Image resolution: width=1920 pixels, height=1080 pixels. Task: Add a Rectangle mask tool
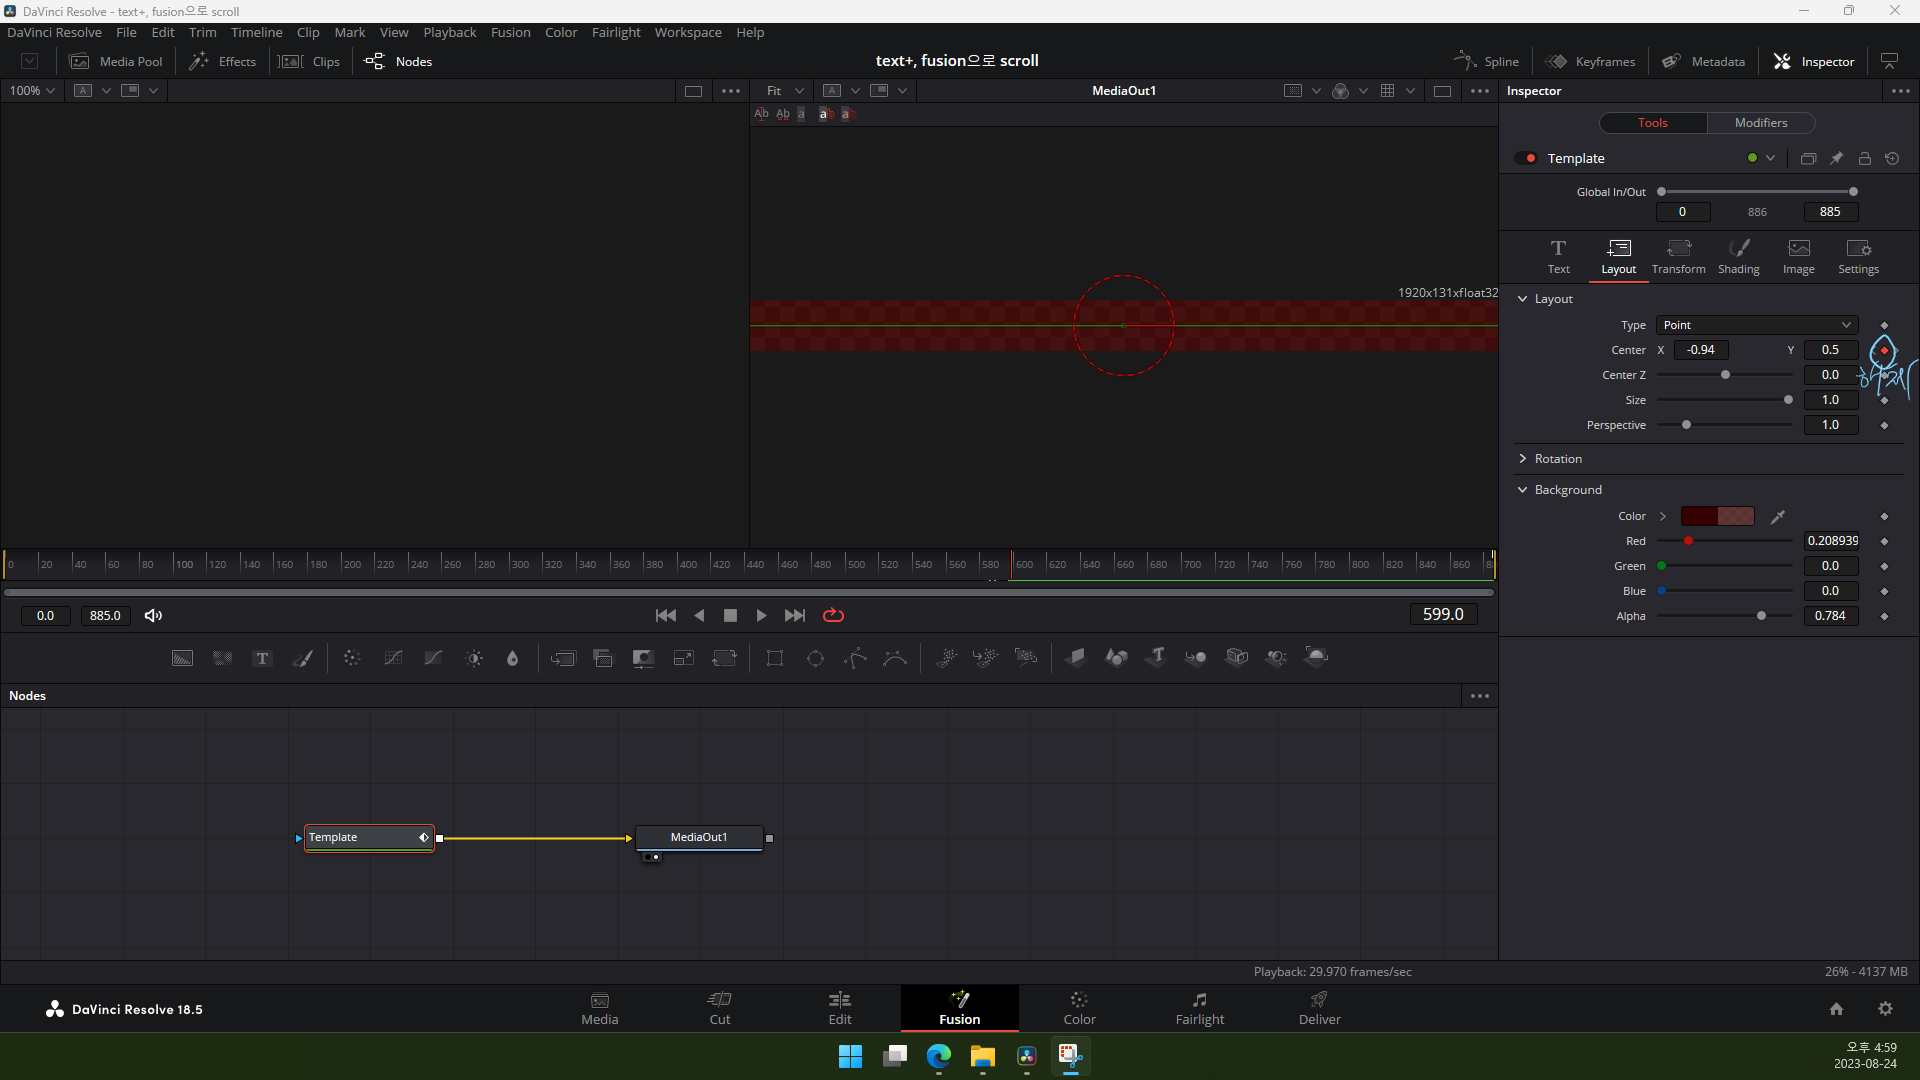(775, 658)
